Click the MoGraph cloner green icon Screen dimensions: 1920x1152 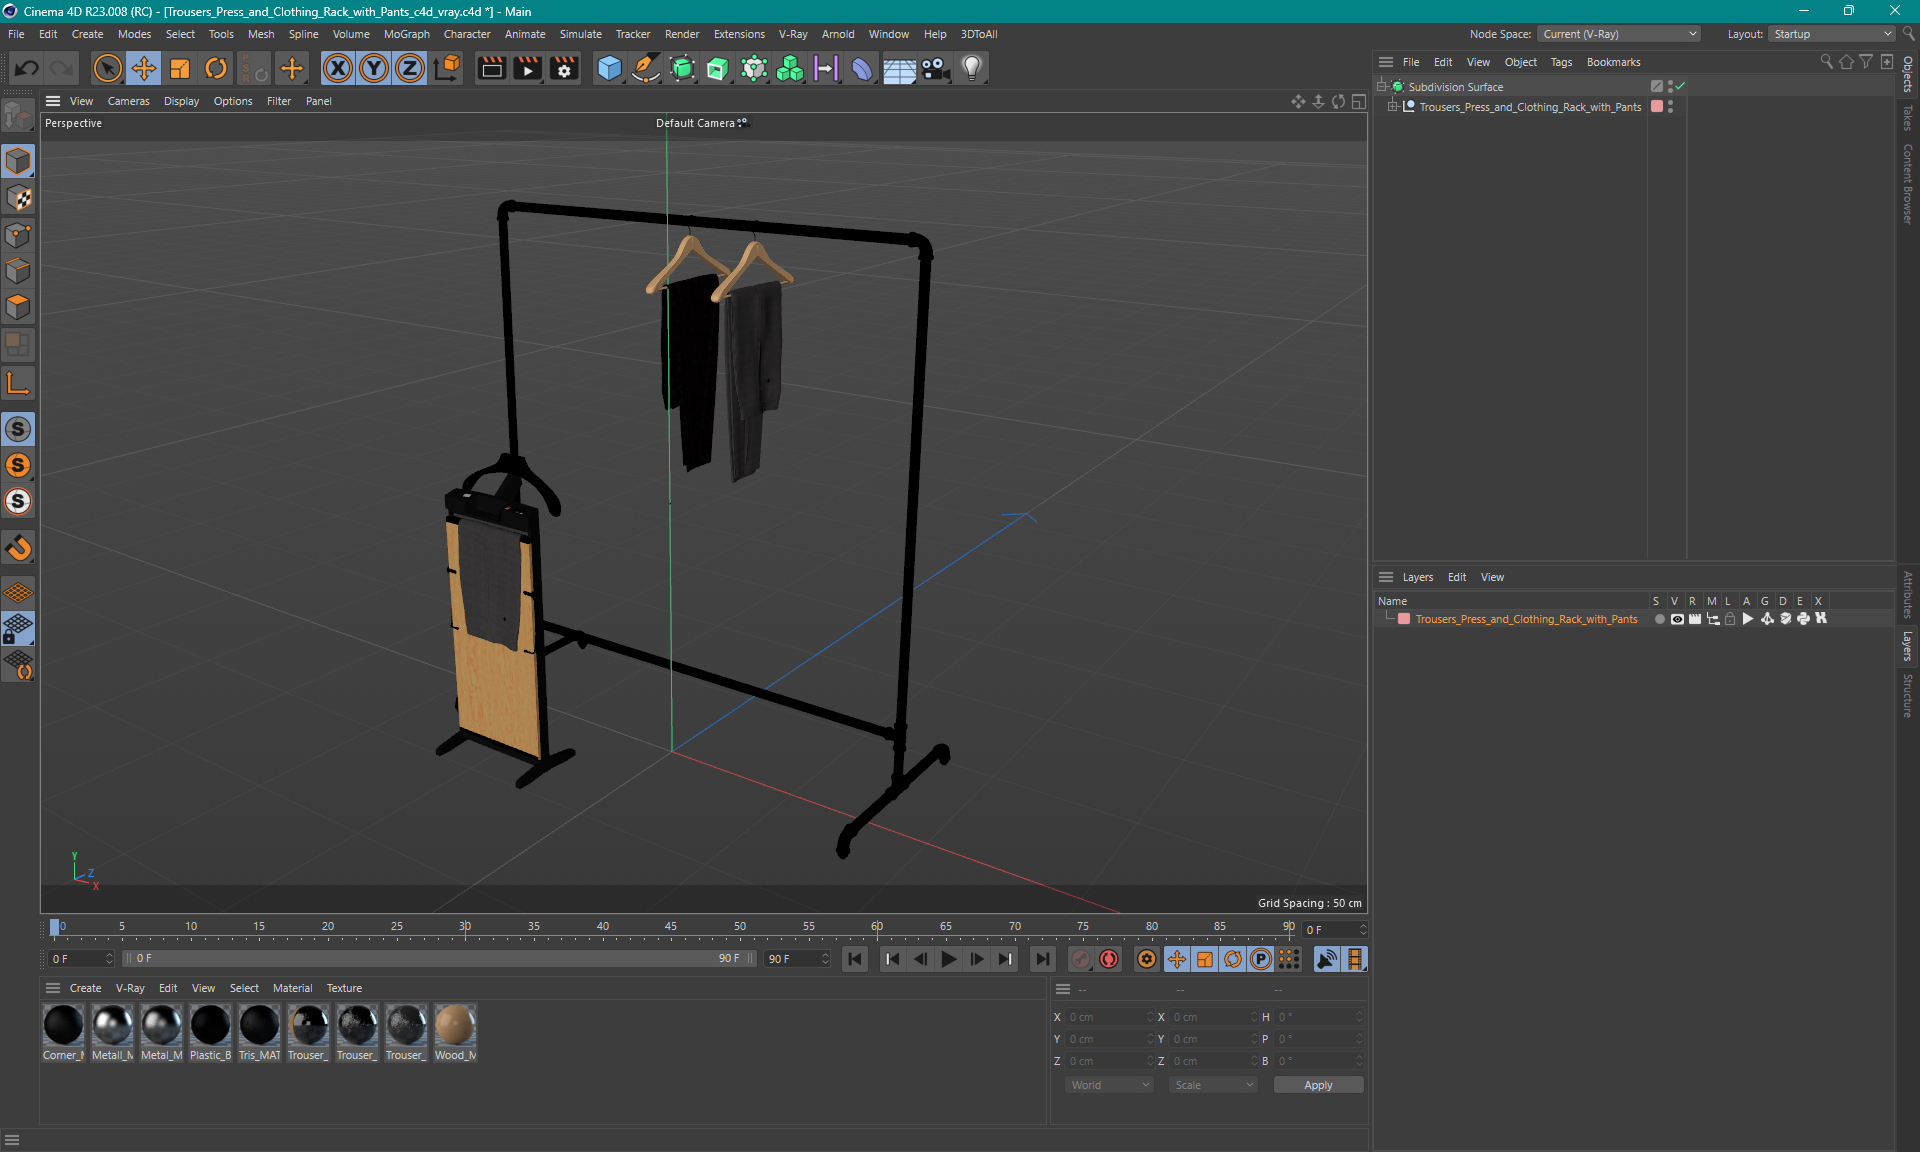(790, 68)
